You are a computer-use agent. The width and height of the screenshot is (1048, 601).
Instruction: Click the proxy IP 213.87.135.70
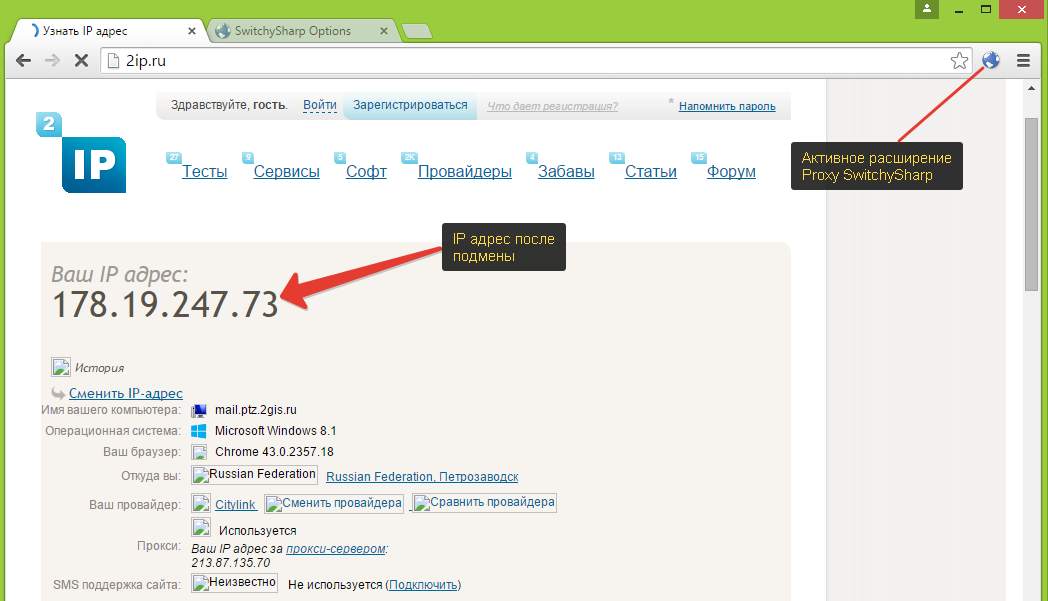[231, 563]
